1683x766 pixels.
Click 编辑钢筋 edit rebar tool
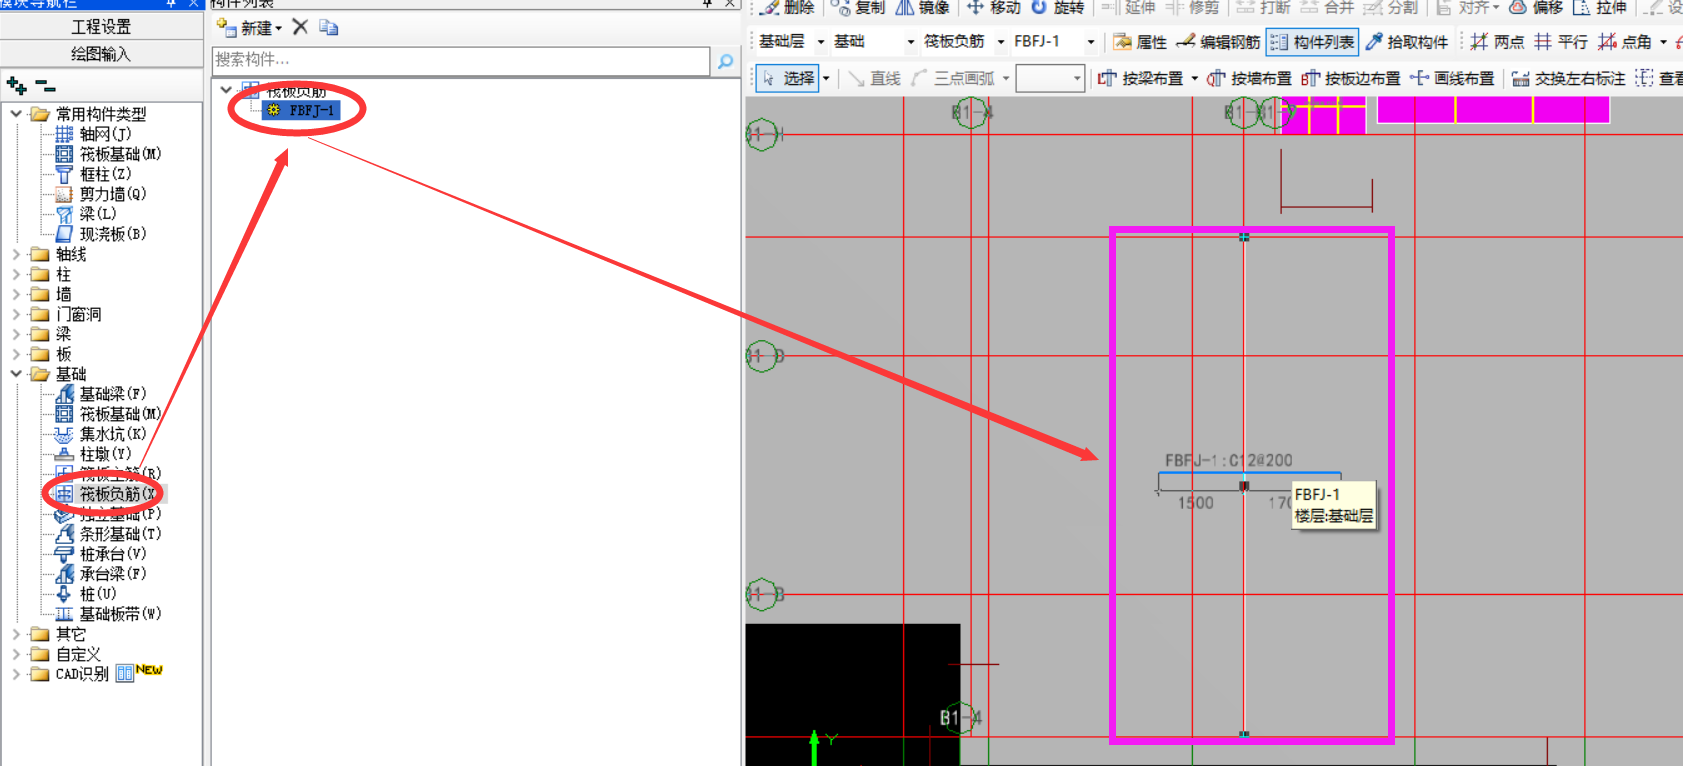click(x=1218, y=41)
